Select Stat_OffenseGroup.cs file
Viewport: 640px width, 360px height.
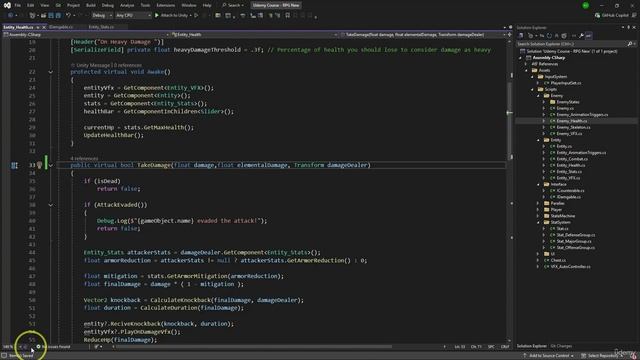tap(576, 248)
